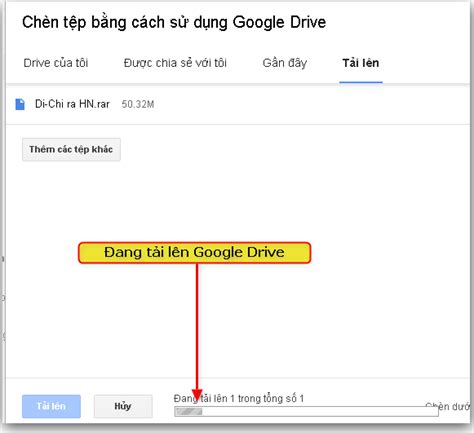Click the yellow Đang tải lên Google Drive callout
Image resolution: width=474 pixels, height=433 pixels.
[x=195, y=253]
